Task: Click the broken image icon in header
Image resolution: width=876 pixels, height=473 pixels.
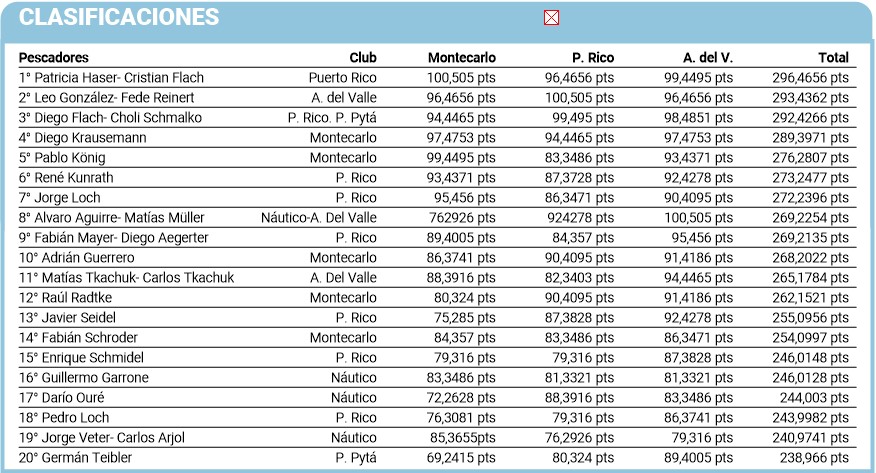Action: pos(551,17)
